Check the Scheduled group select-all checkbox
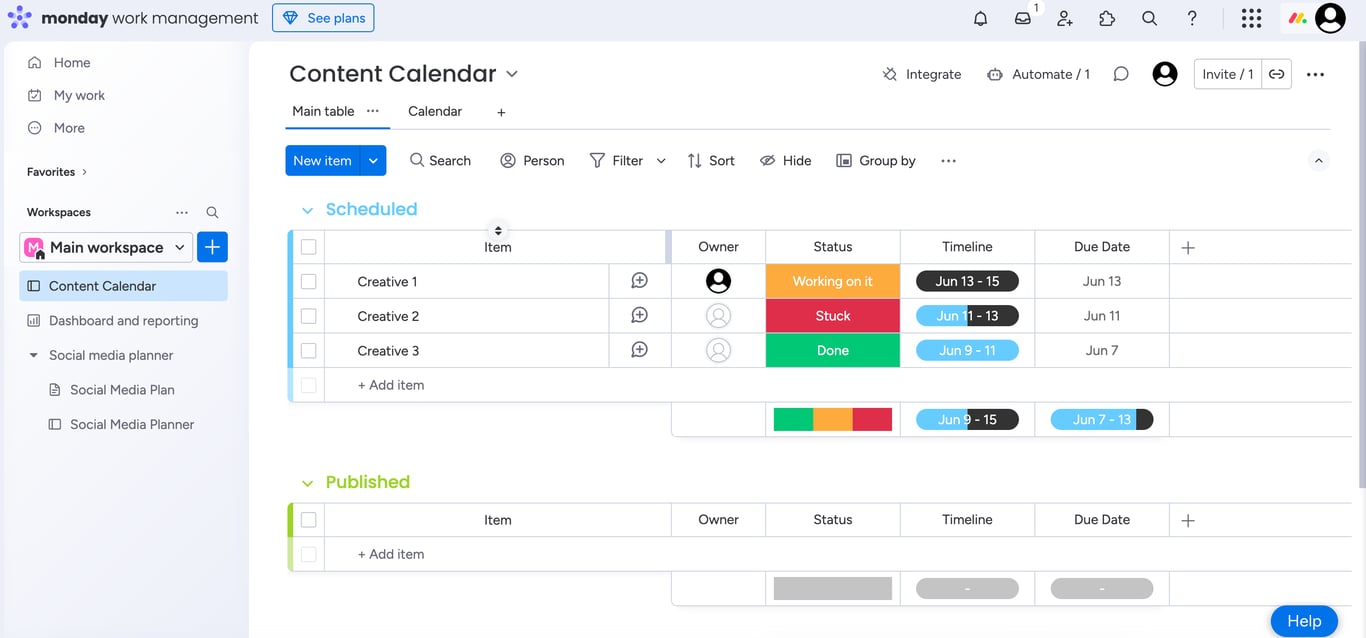Image resolution: width=1366 pixels, height=638 pixels. pos(308,246)
